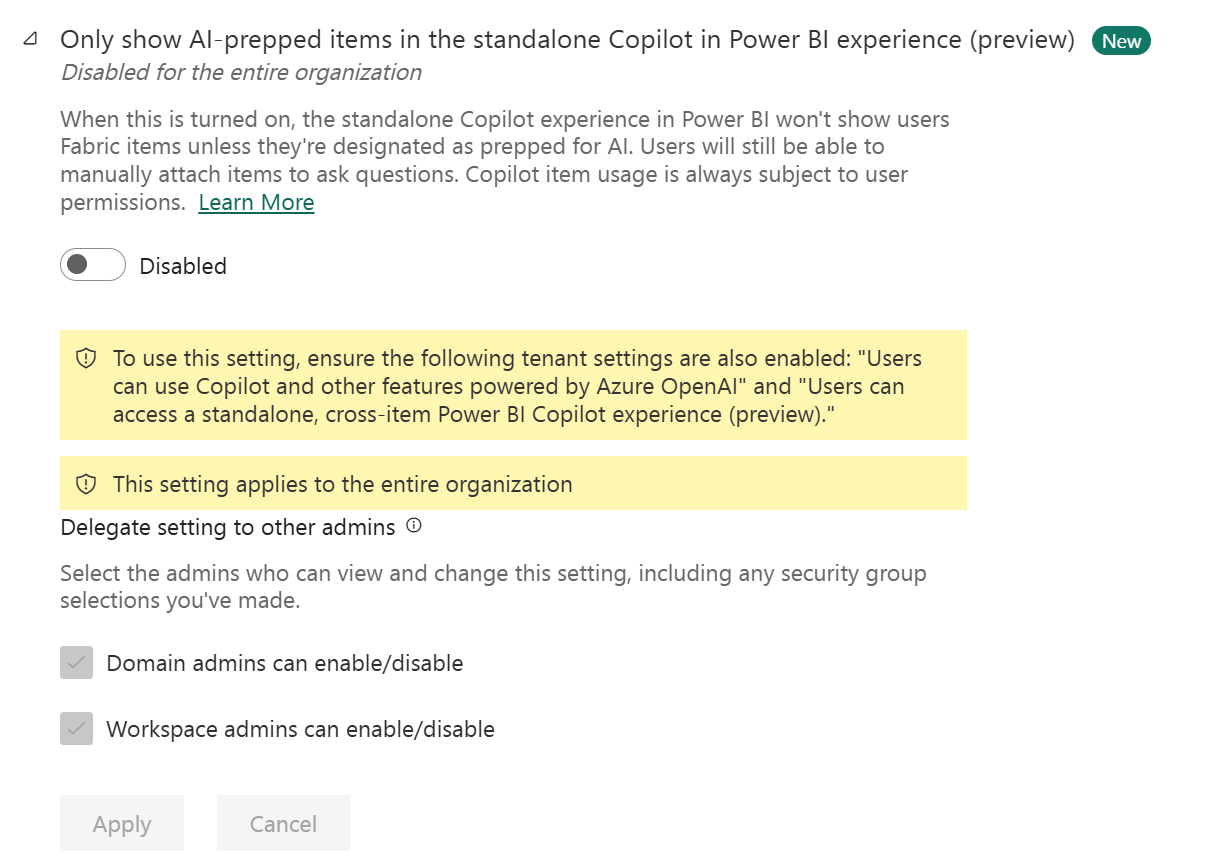The width and height of the screenshot is (1221, 867).
Task: Click the green New badge
Action: (x=1121, y=41)
